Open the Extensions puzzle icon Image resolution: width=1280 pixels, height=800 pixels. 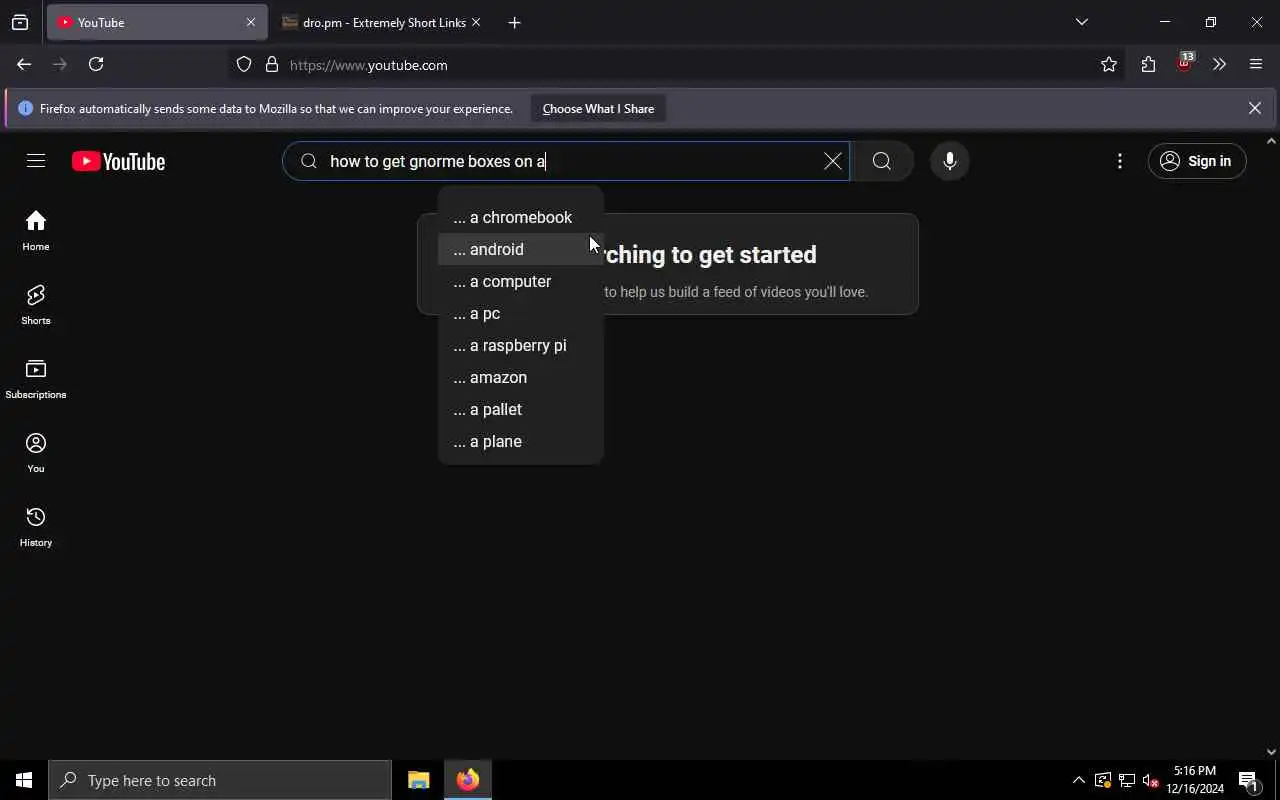[1148, 64]
